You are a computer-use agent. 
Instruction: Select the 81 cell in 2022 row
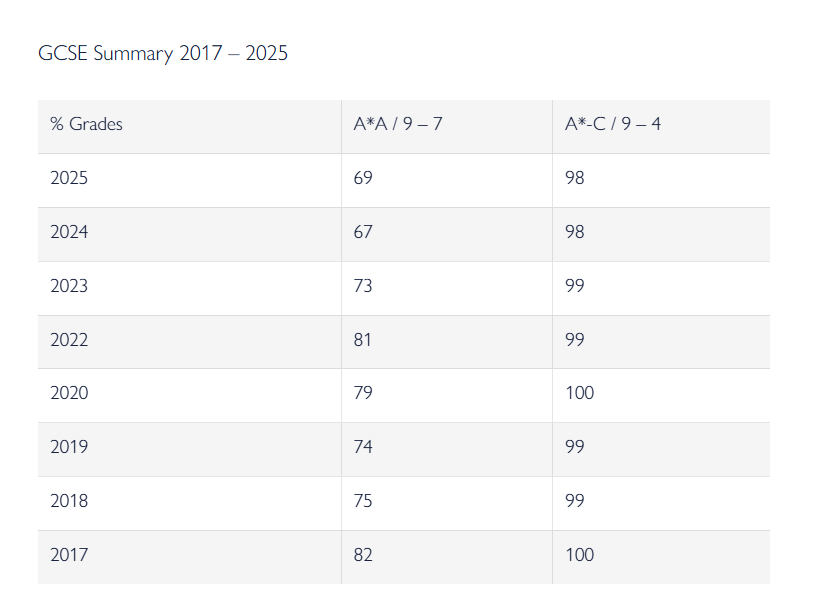pos(363,340)
